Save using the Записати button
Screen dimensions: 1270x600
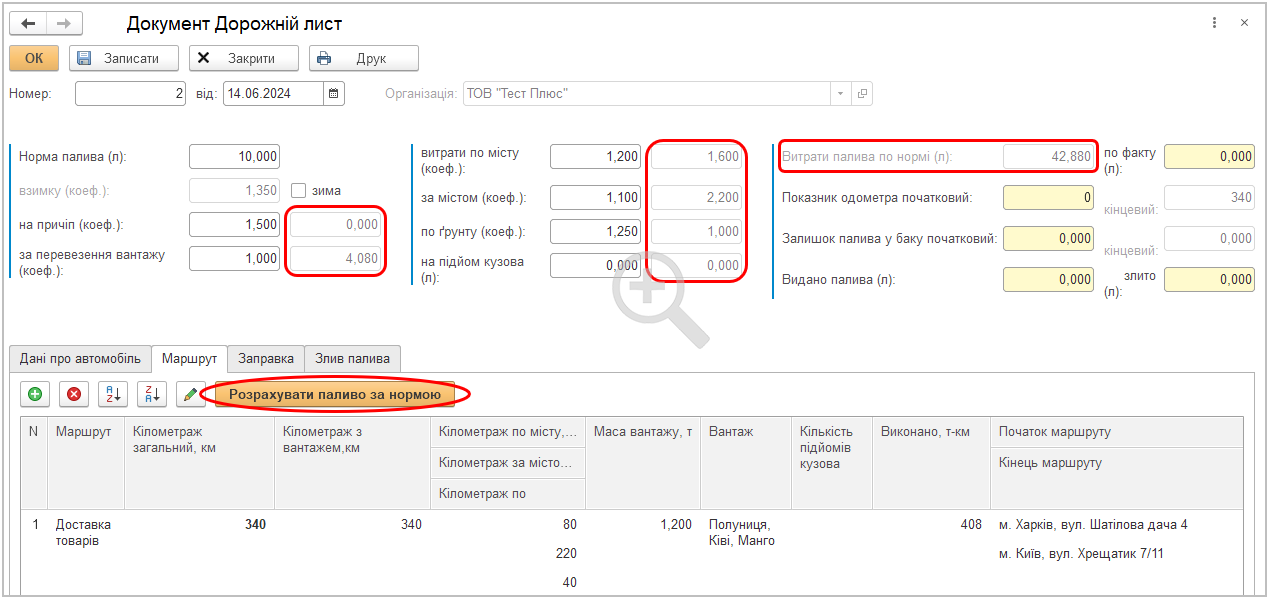click(x=124, y=58)
